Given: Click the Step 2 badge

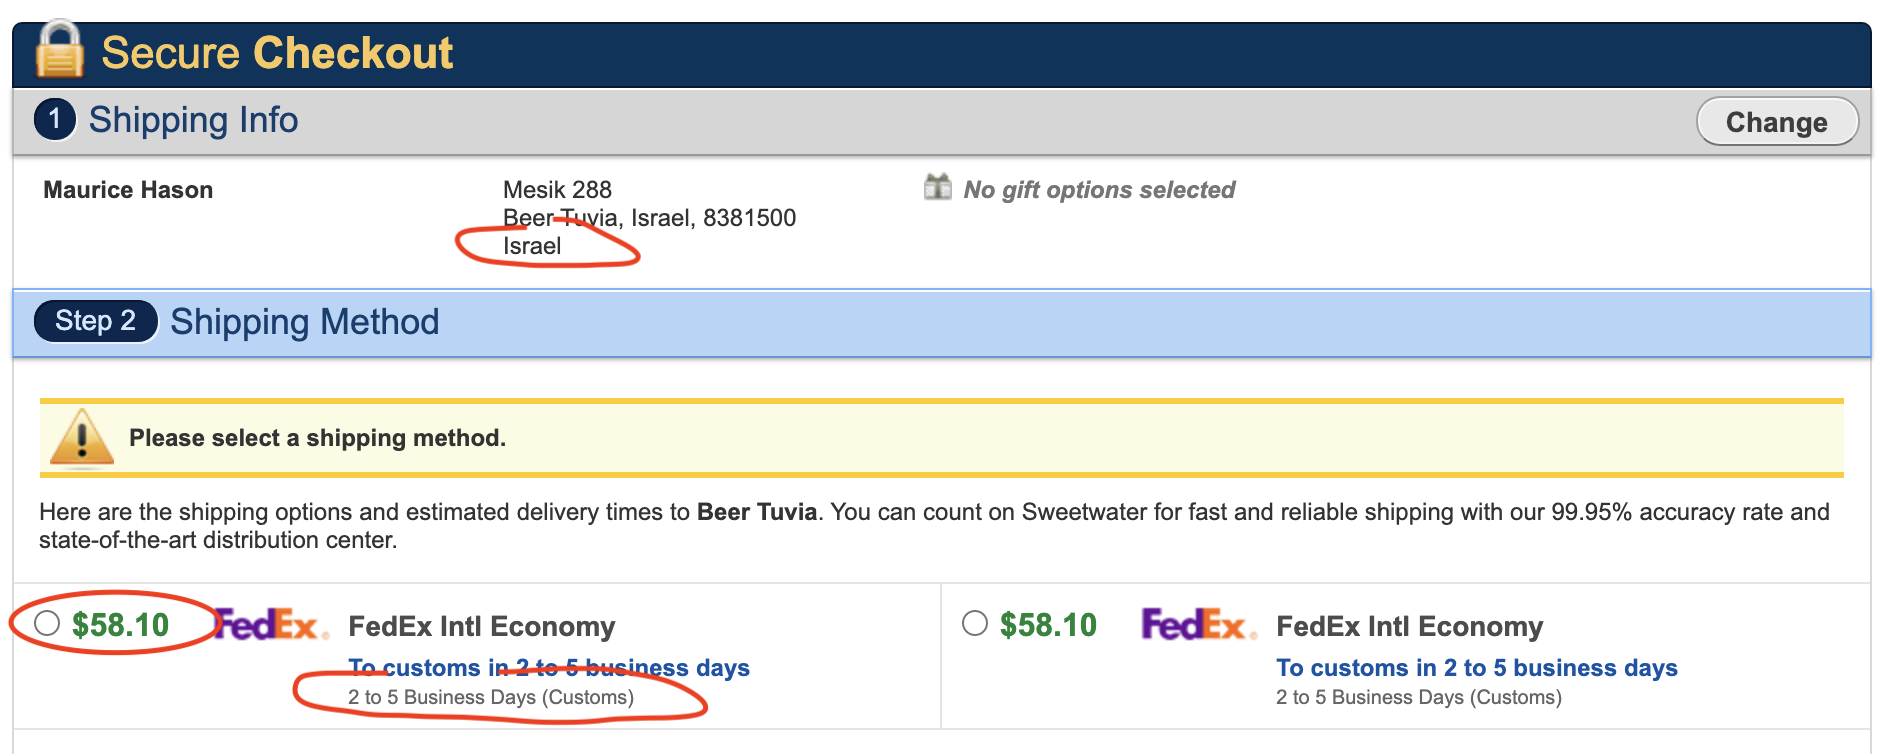Looking at the screenshot, I should (x=96, y=321).
